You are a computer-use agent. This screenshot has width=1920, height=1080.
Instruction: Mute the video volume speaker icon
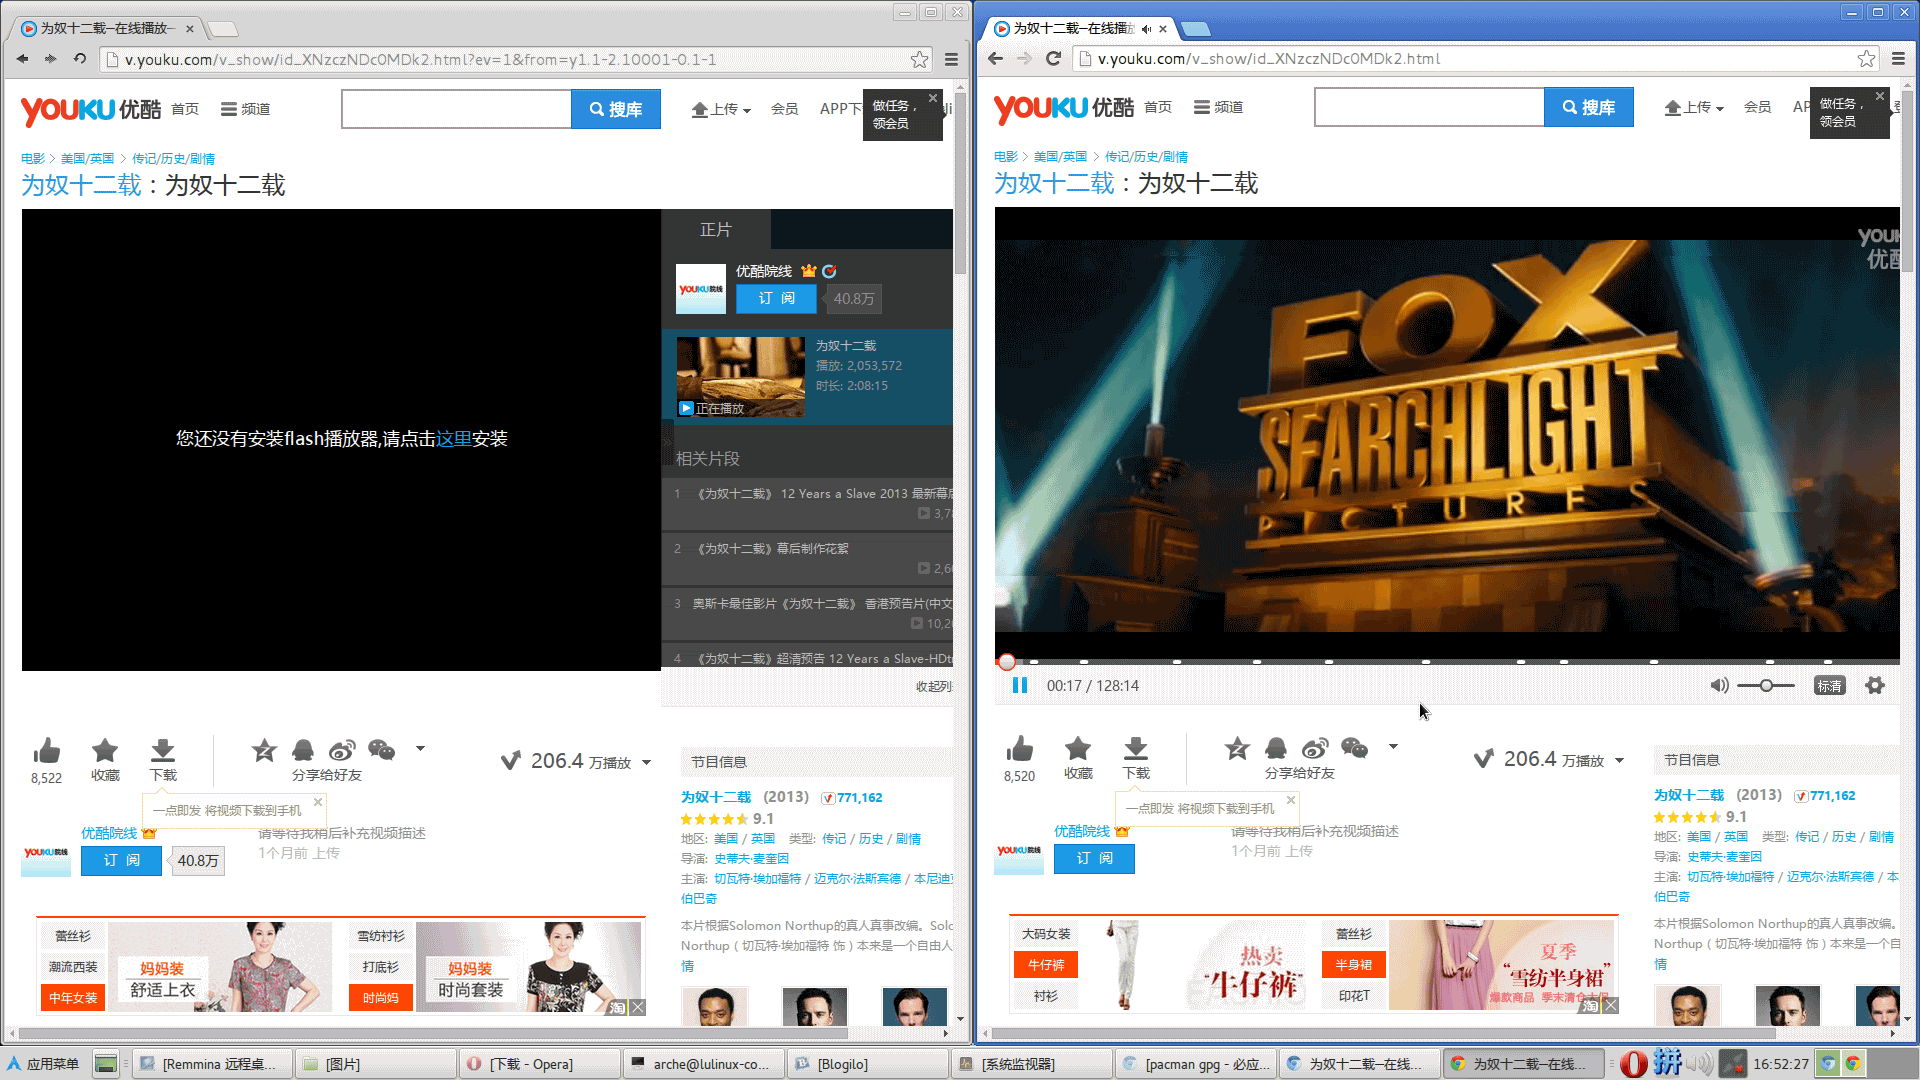click(x=1719, y=685)
